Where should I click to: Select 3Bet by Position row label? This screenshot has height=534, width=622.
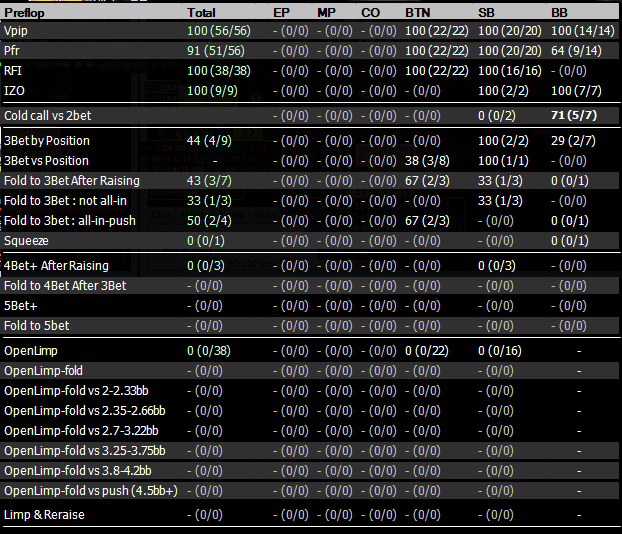tap(47, 141)
